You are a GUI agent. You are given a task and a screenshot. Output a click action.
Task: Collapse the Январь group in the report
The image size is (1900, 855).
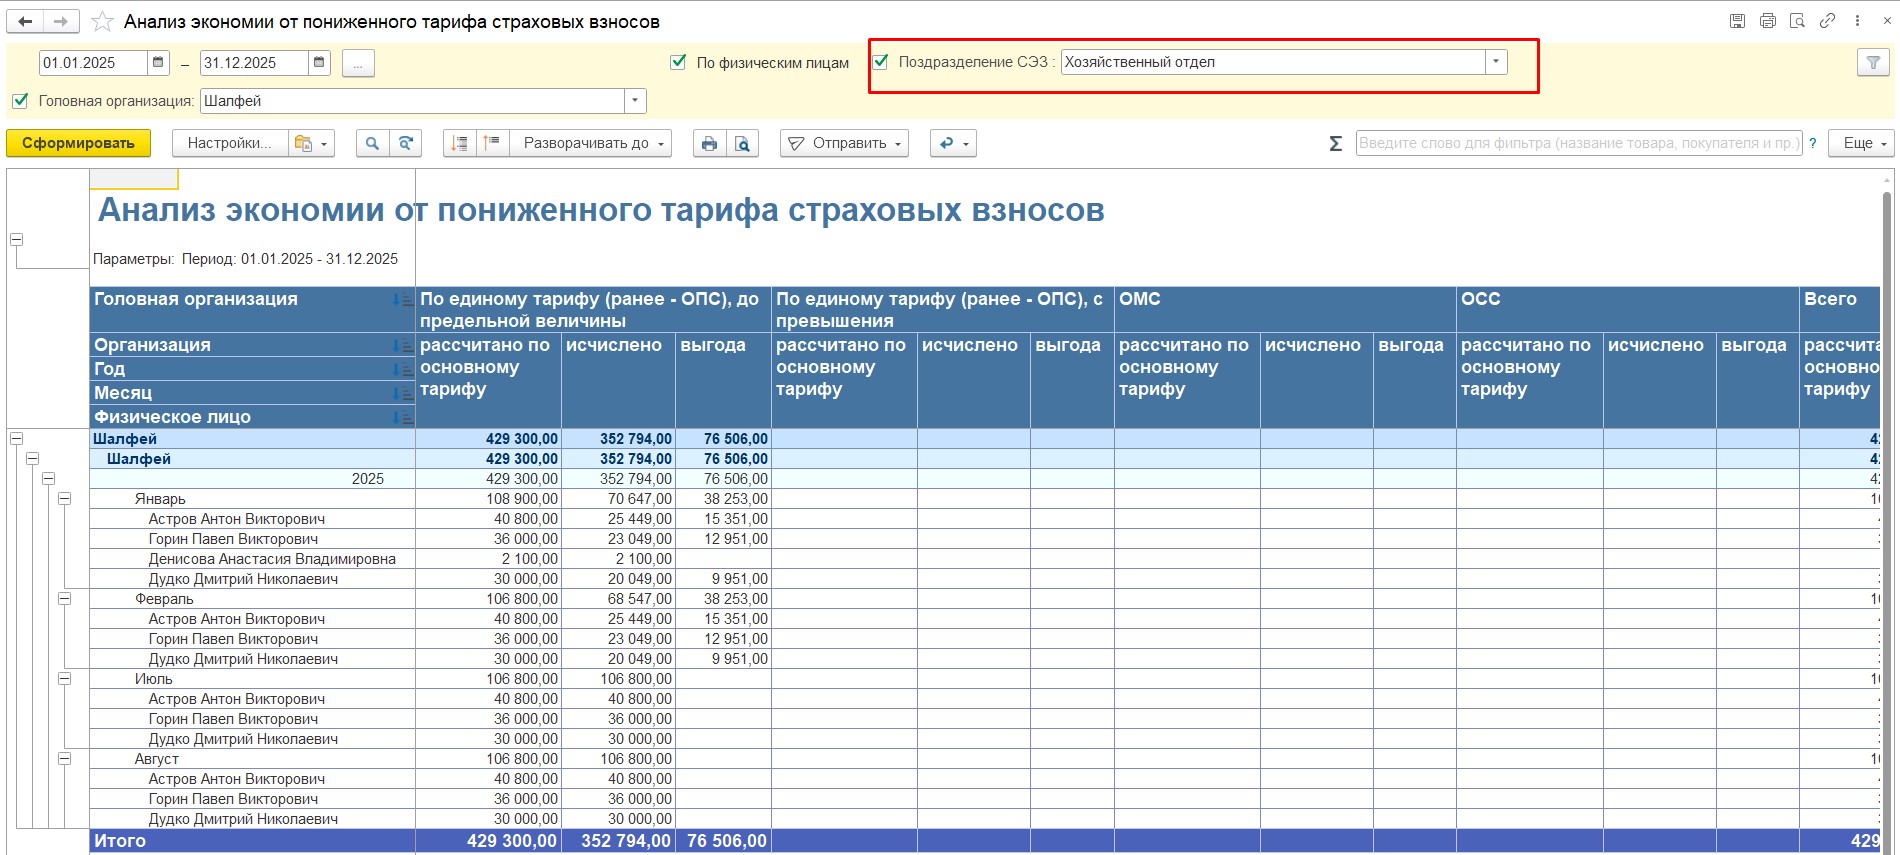coord(65,498)
